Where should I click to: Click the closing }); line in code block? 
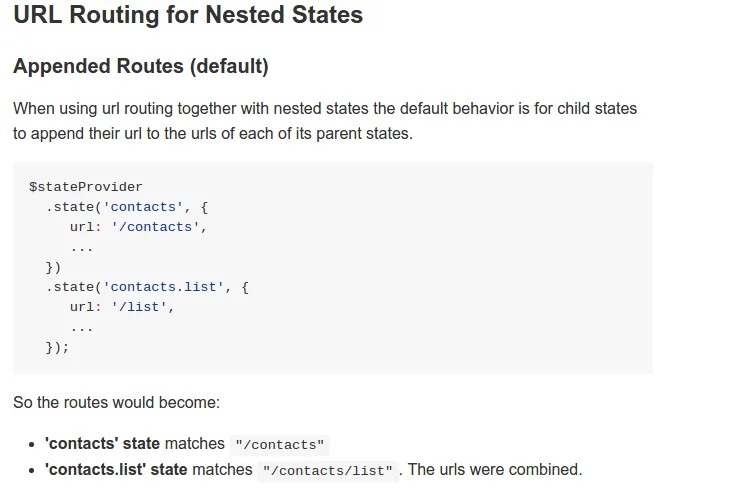pos(57,347)
